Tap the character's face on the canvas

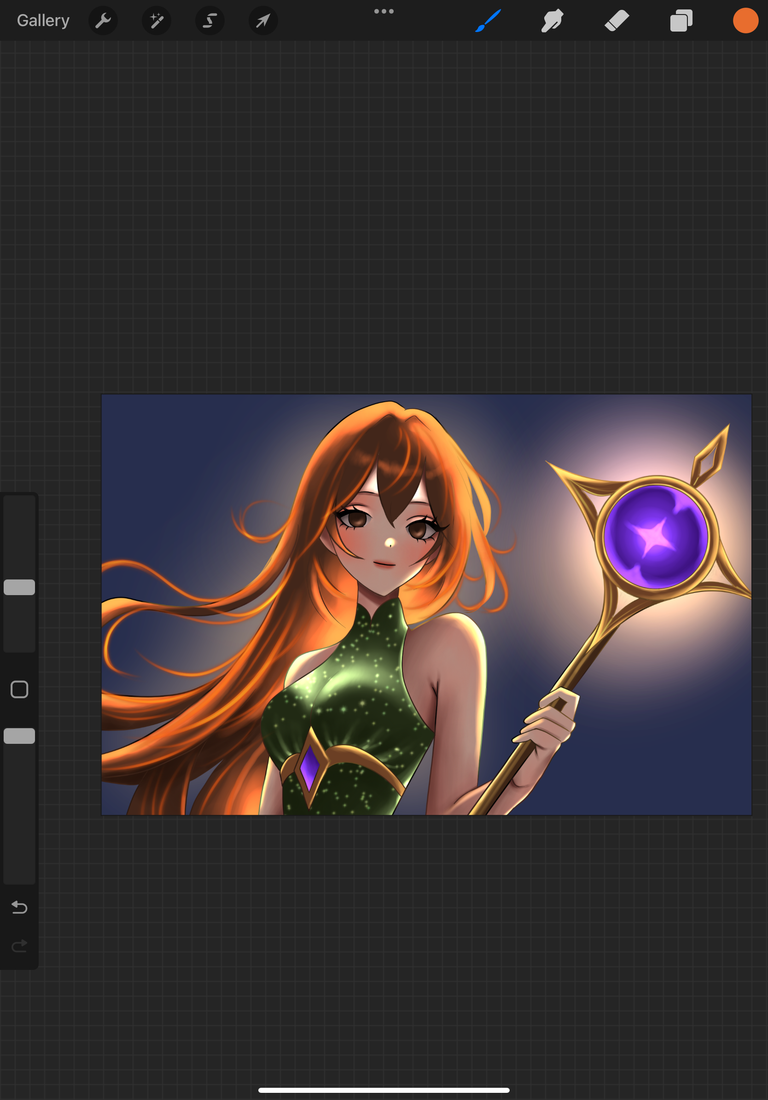(x=387, y=537)
